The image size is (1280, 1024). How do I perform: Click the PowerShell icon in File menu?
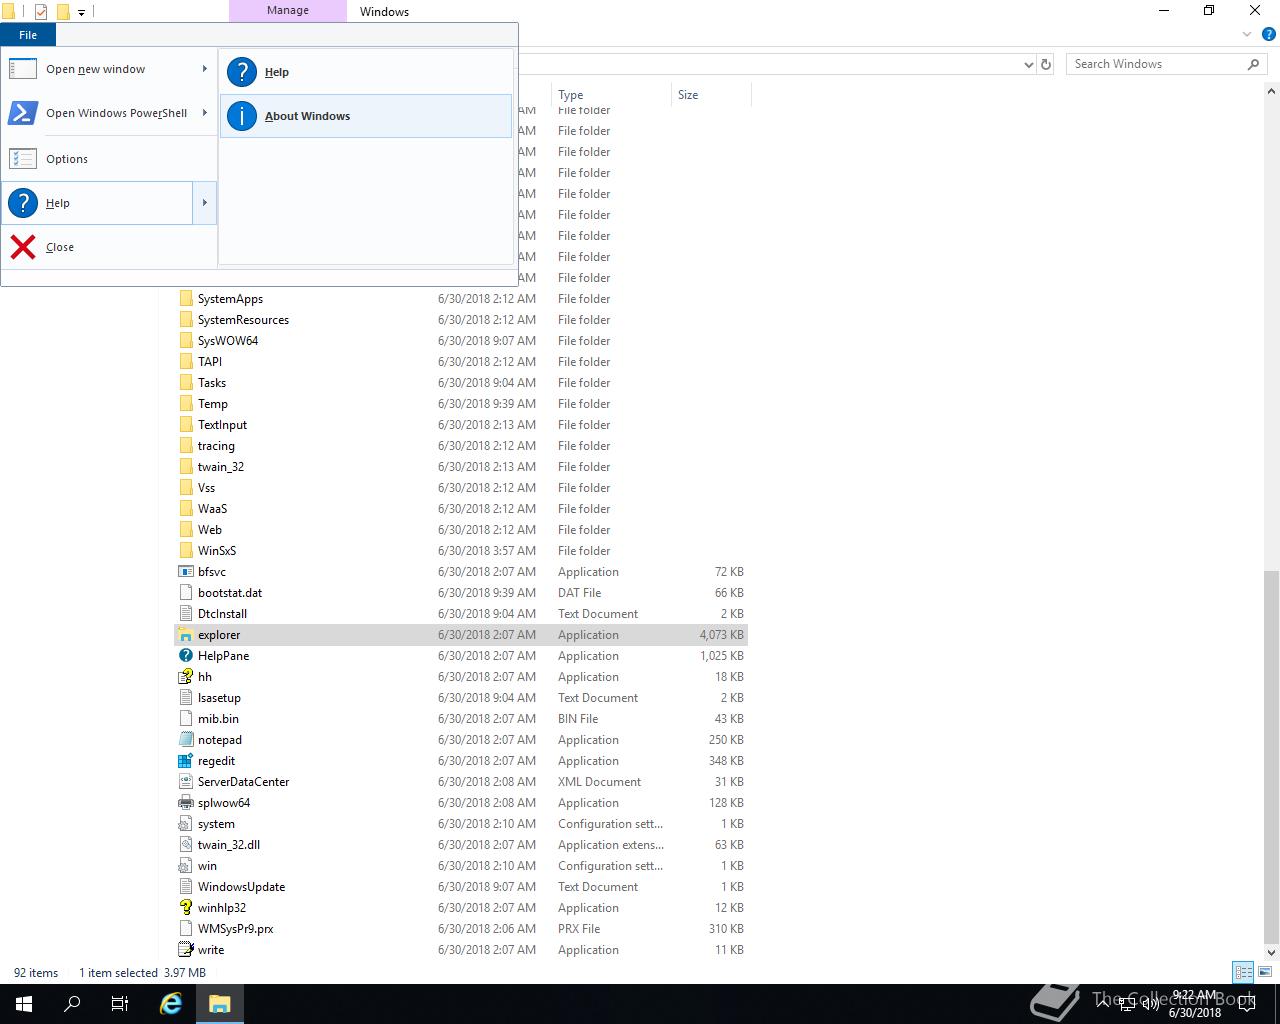(x=23, y=113)
